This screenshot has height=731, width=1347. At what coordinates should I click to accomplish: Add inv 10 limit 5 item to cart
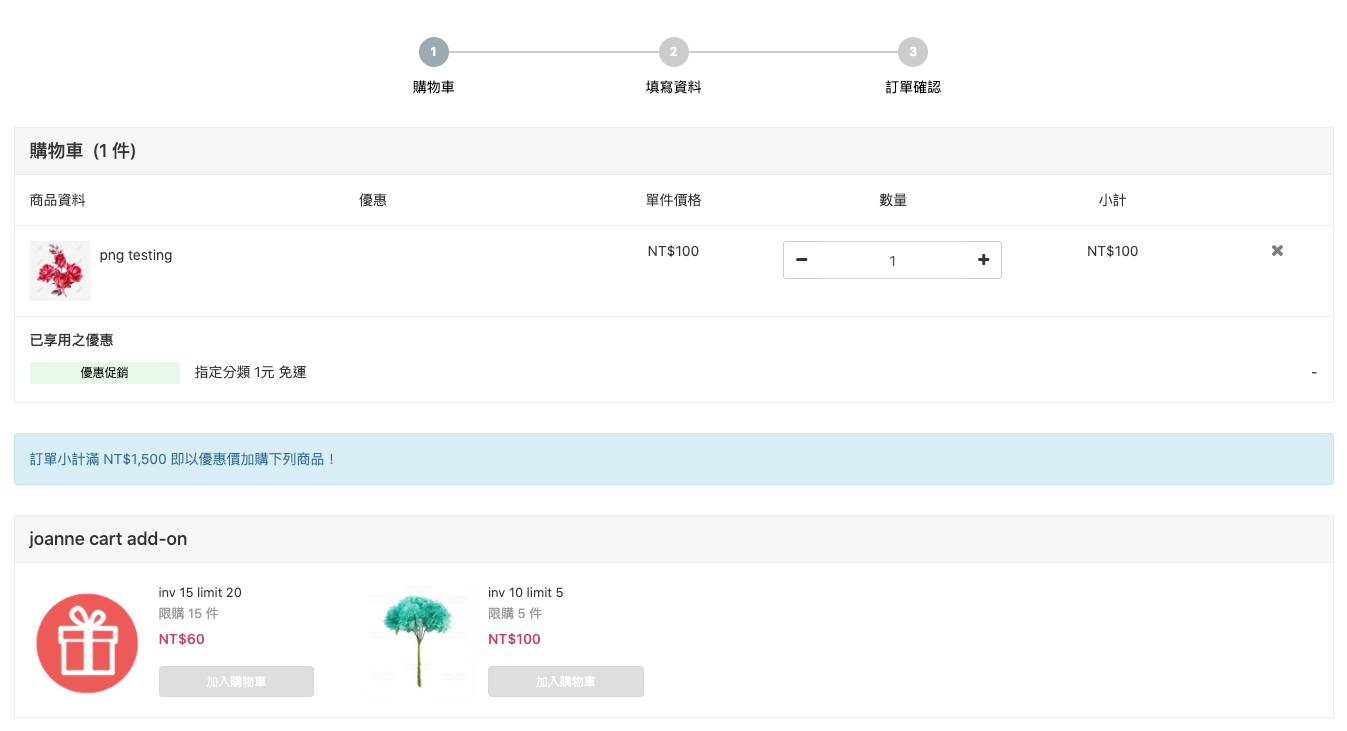566,681
